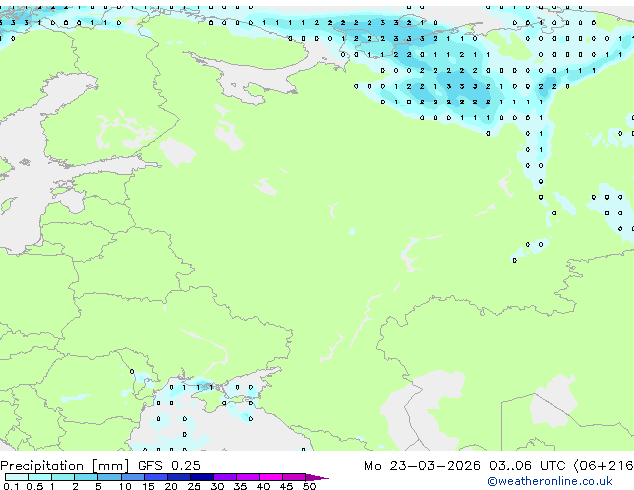This screenshot has width=634, height=490.
Task: Click the weatheronline.co.uk copyright link
Action: point(550,481)
